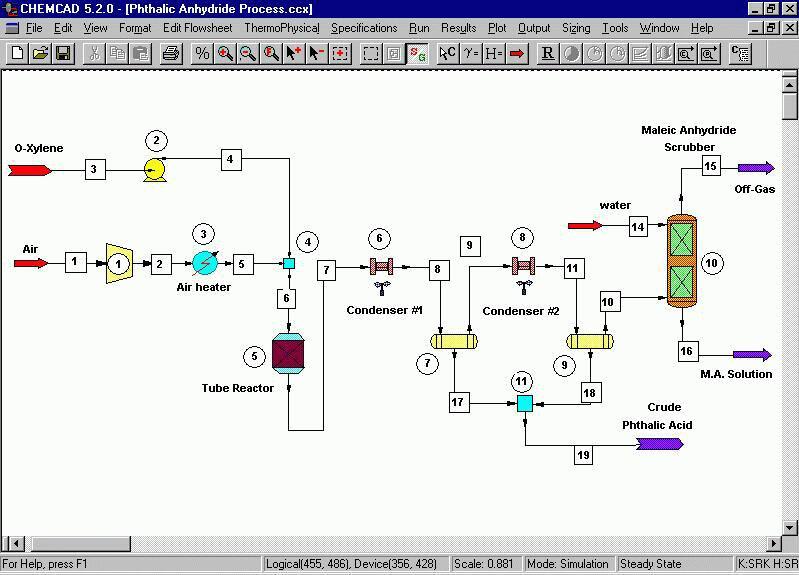The height and width of the screenshot is (575, 799).
Task: Select stream box 19
Action: click(x=583, y=455)
